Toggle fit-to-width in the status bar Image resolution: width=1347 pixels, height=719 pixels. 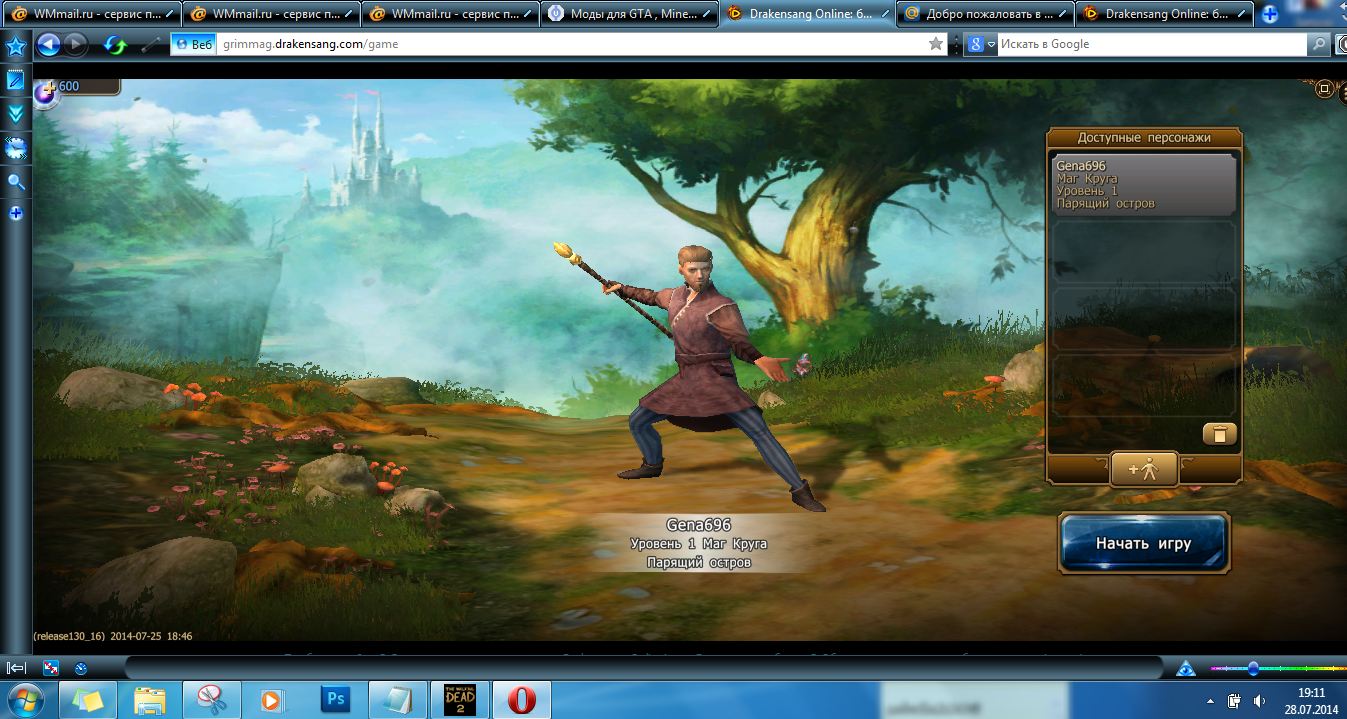point(50,668)
